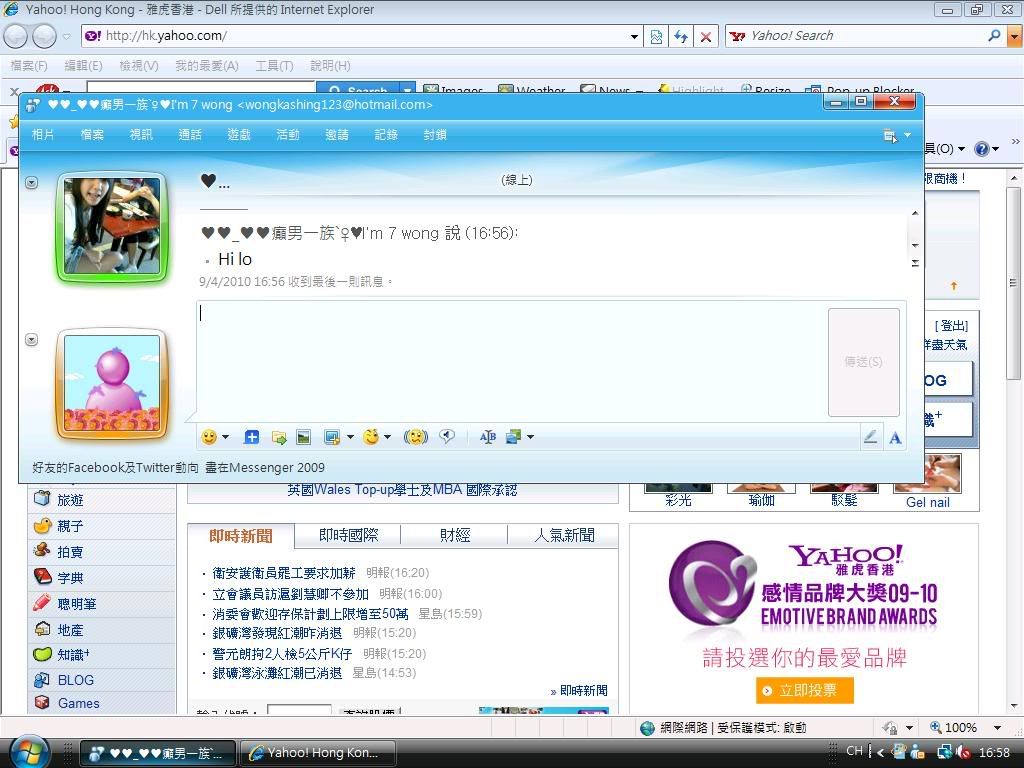Open the background image dropdown arrow
Image resolution: width=1024 pixels, height=768 pixels.
click(x=530, y=437)
